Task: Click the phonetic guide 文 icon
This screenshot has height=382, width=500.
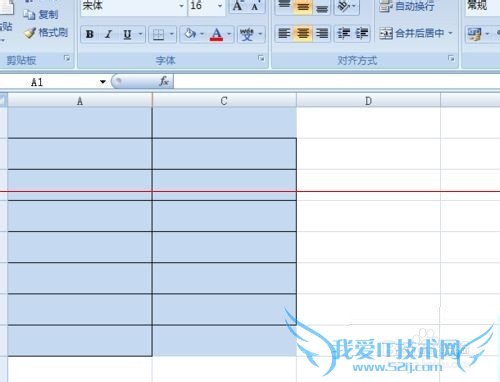Action: click(x=247, y=34)
